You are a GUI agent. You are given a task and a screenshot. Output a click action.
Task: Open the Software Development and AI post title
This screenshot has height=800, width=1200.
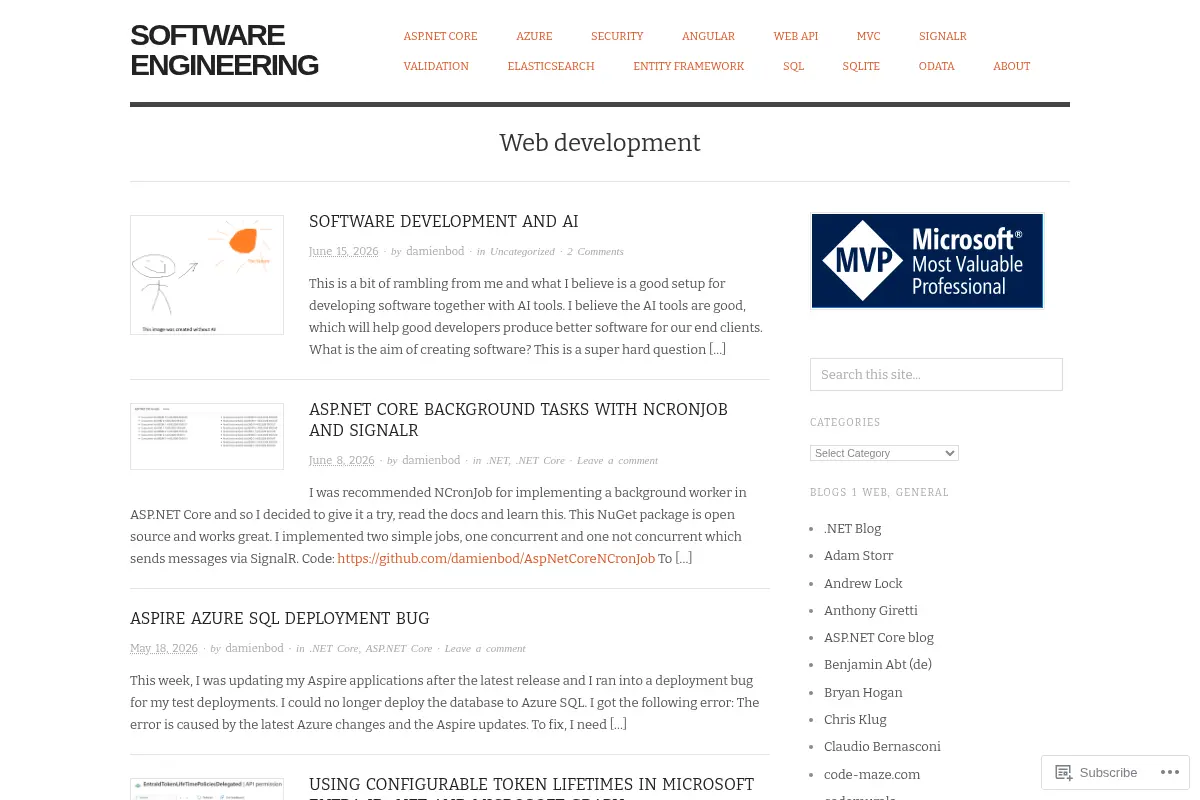(443, 221)
